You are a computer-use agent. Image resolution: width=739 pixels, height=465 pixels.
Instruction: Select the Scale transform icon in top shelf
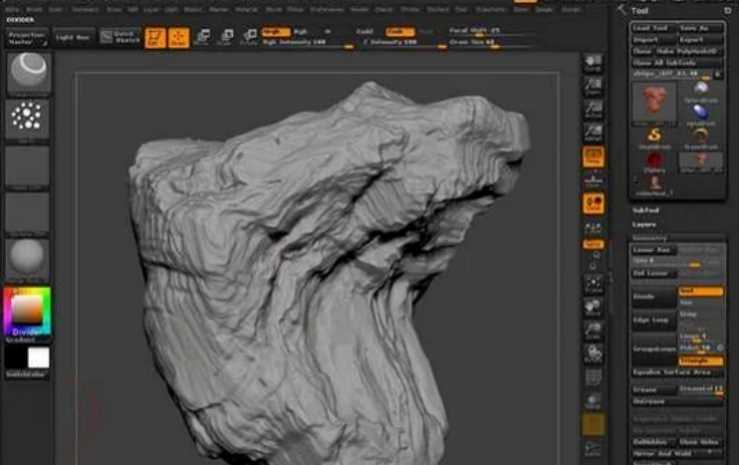click(226, 37)
